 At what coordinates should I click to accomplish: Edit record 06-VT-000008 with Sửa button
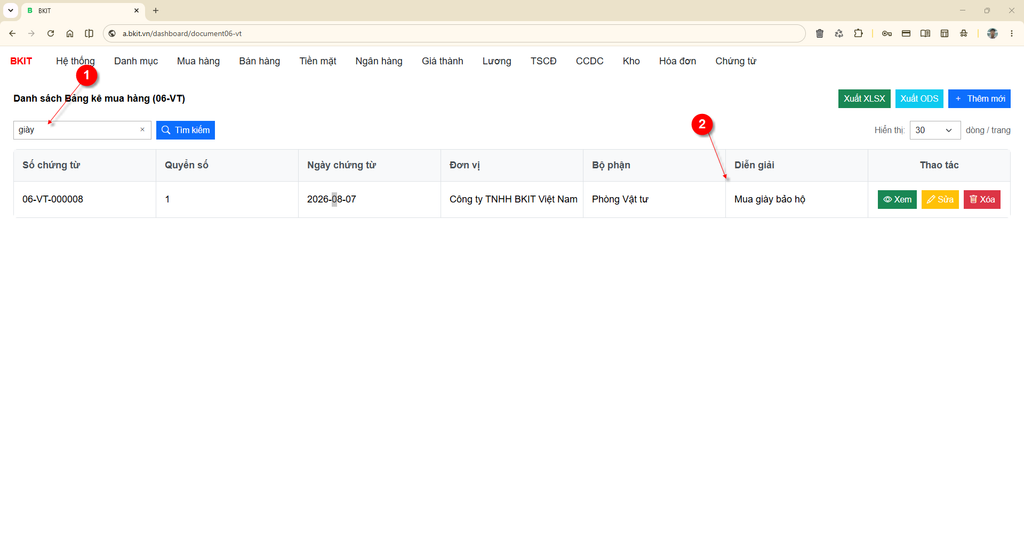[940, 199]
